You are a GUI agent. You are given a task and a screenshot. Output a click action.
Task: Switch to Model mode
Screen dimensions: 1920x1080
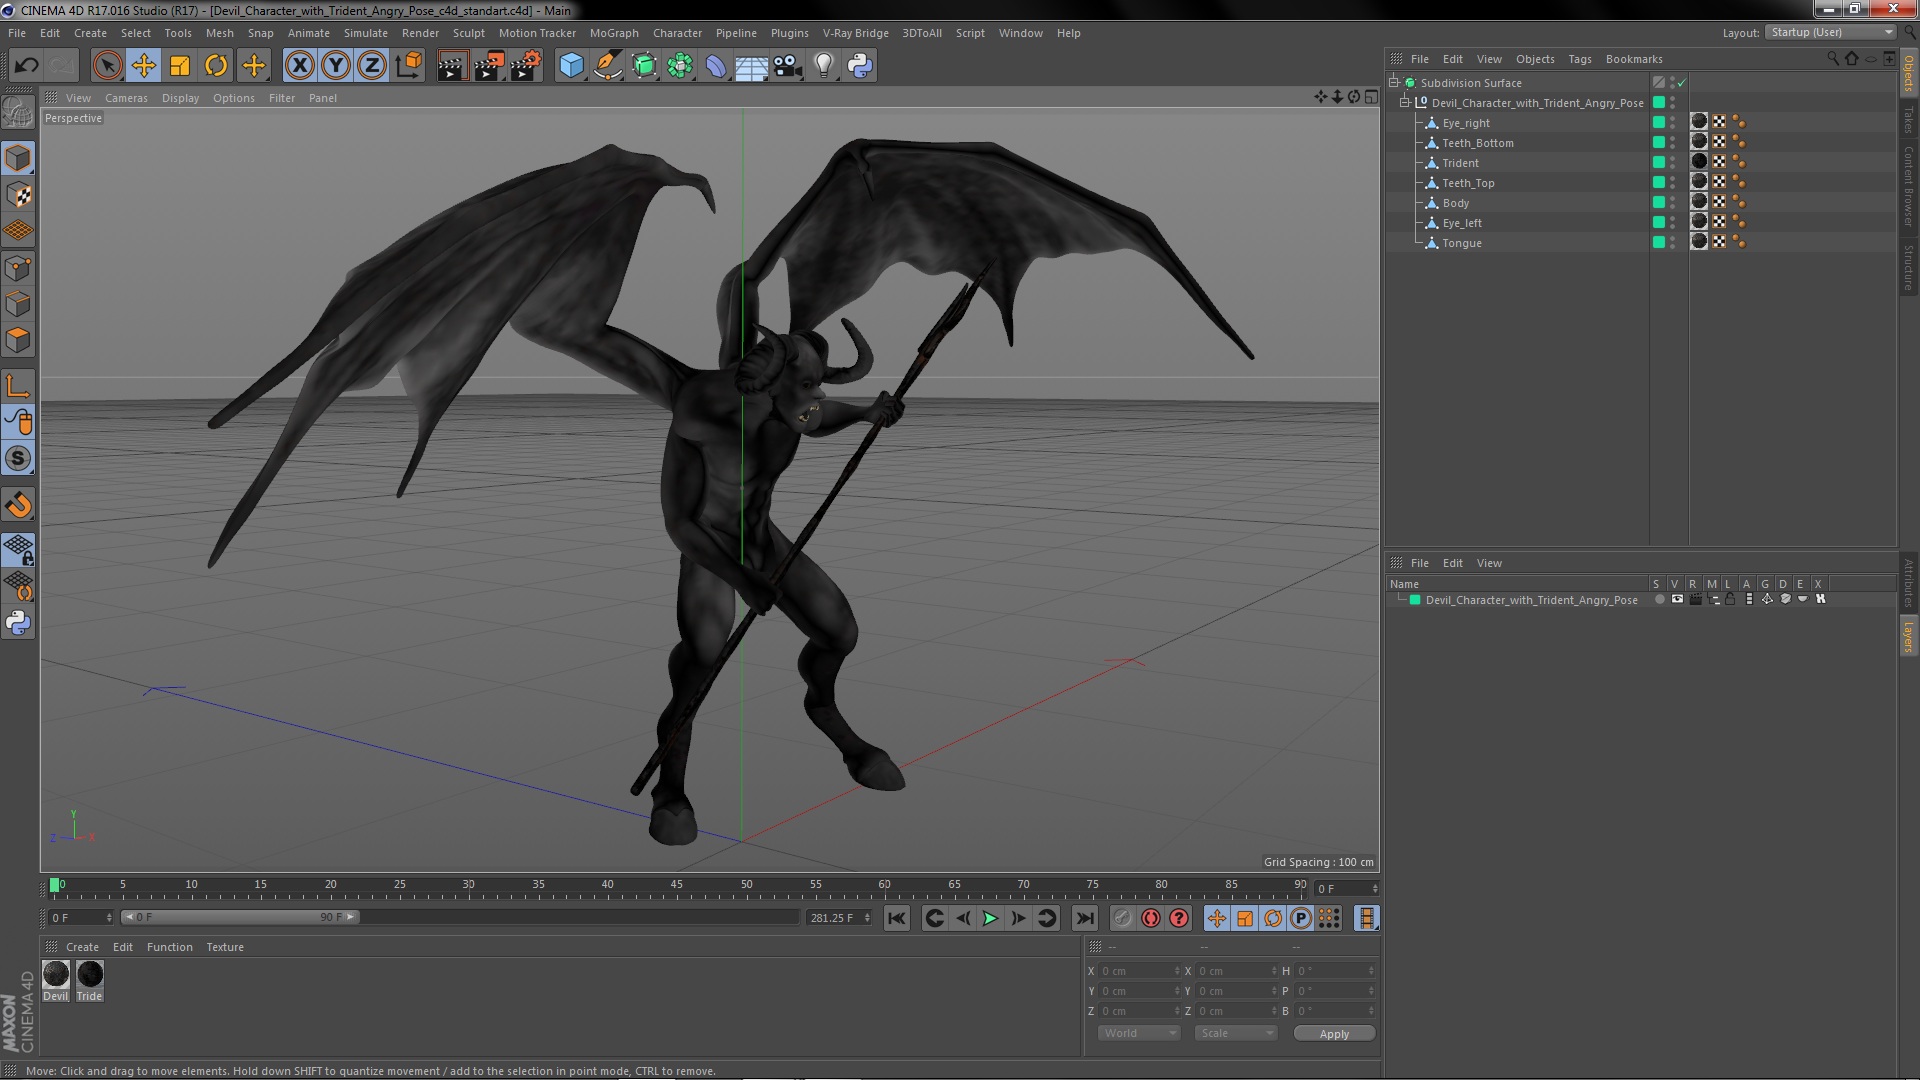18,158
